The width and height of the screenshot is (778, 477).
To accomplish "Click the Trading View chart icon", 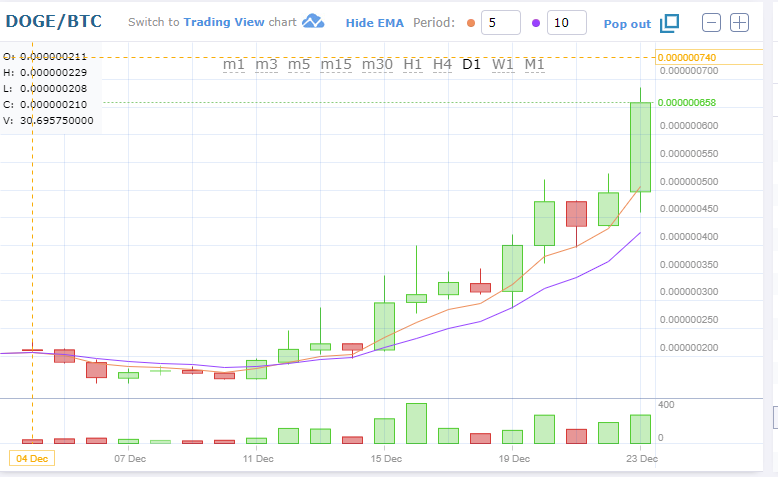I will pos(313,21).
